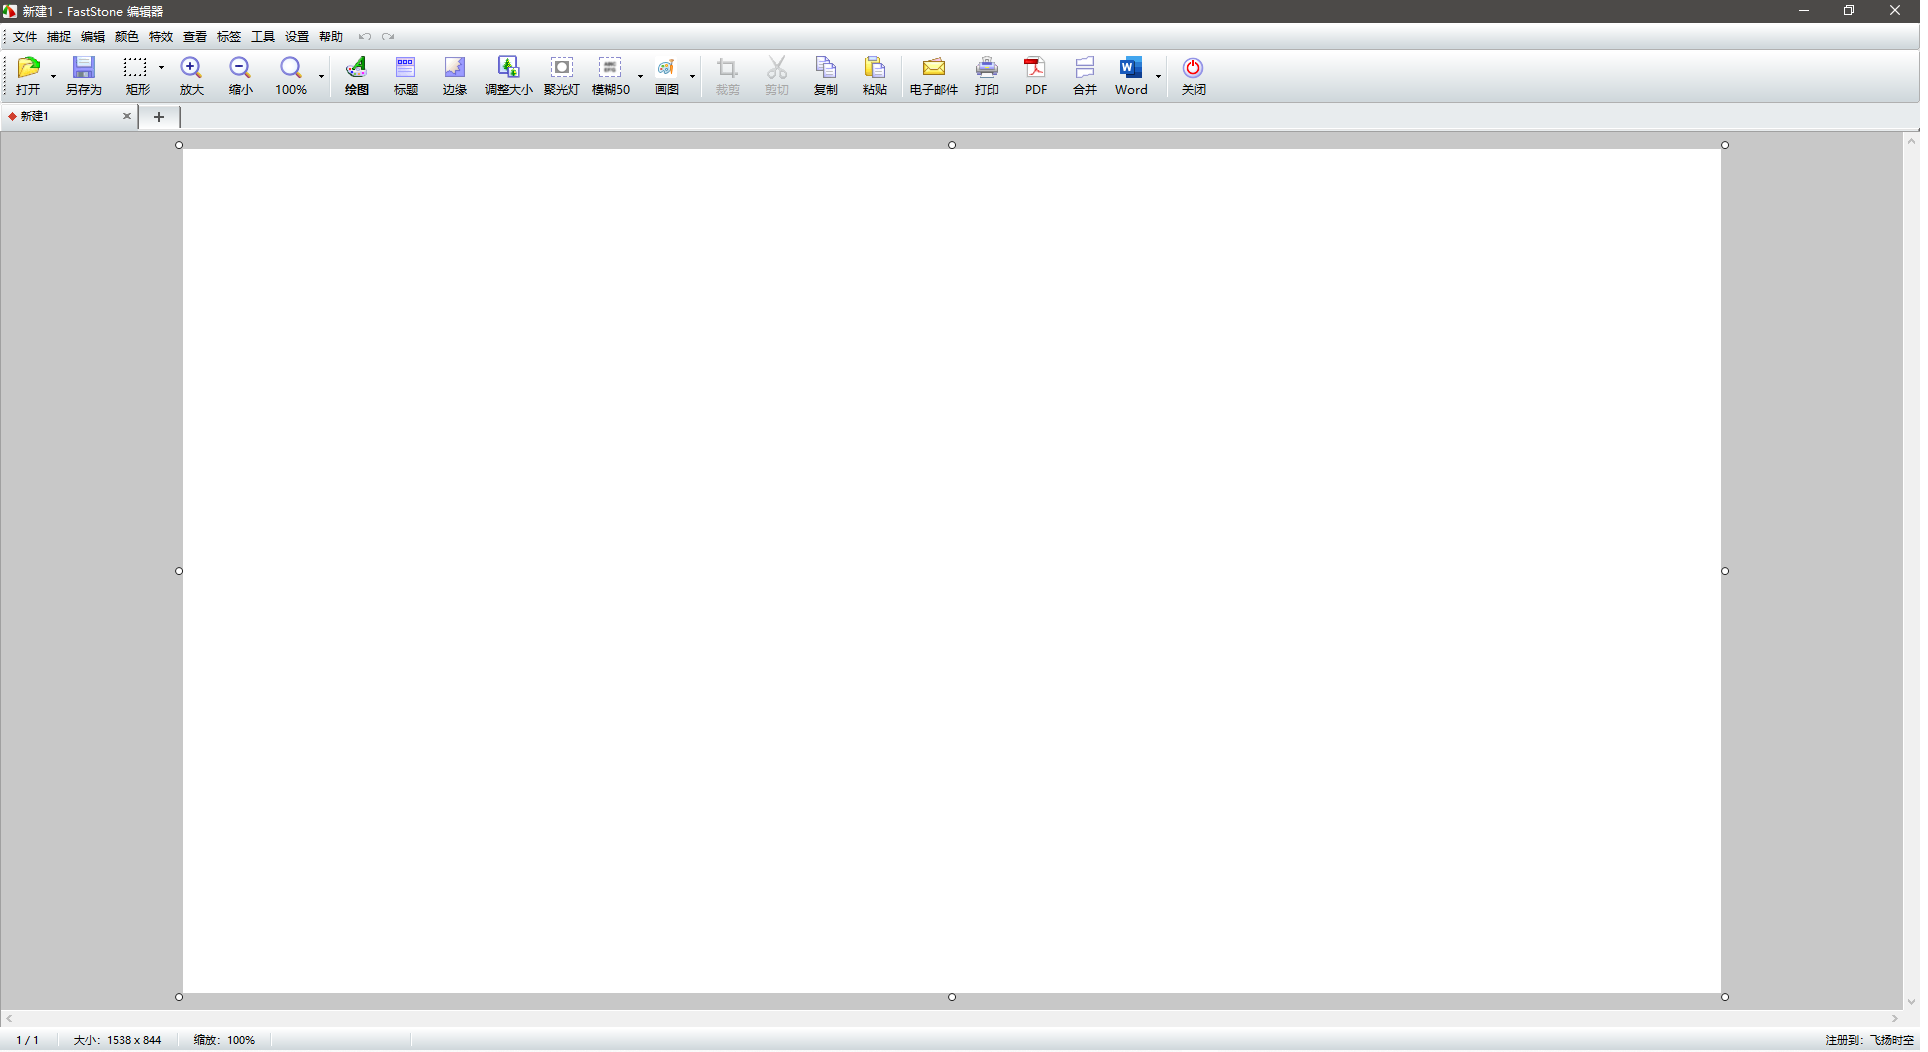Click the right-middle canvas resize handle

point(1725,571)
